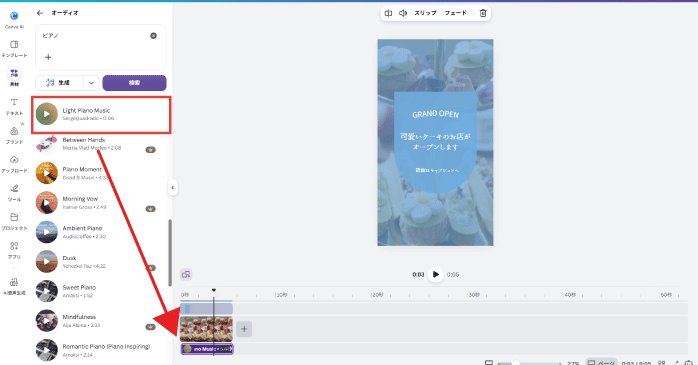Play the Romantic Piano (Piano Inspiring) preview
The image size is (698, 365).
point(47,350)
